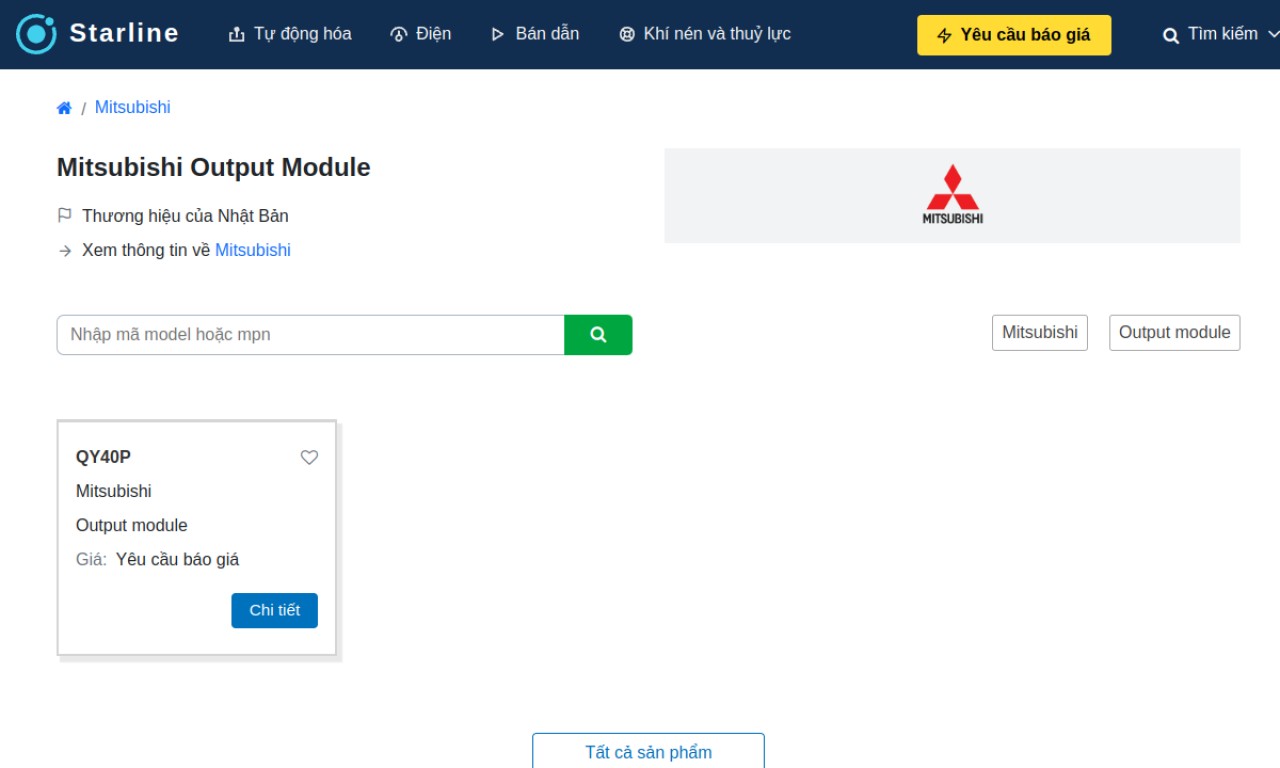Favorite QY40P with the heart icon

[x=310, y=457]
